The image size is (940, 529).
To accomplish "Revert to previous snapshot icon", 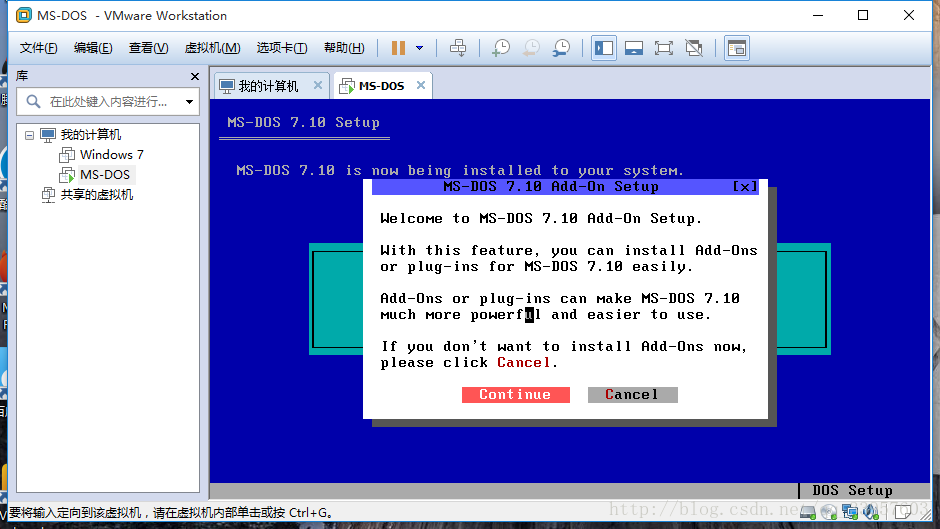I will click(x=531, y=48).
